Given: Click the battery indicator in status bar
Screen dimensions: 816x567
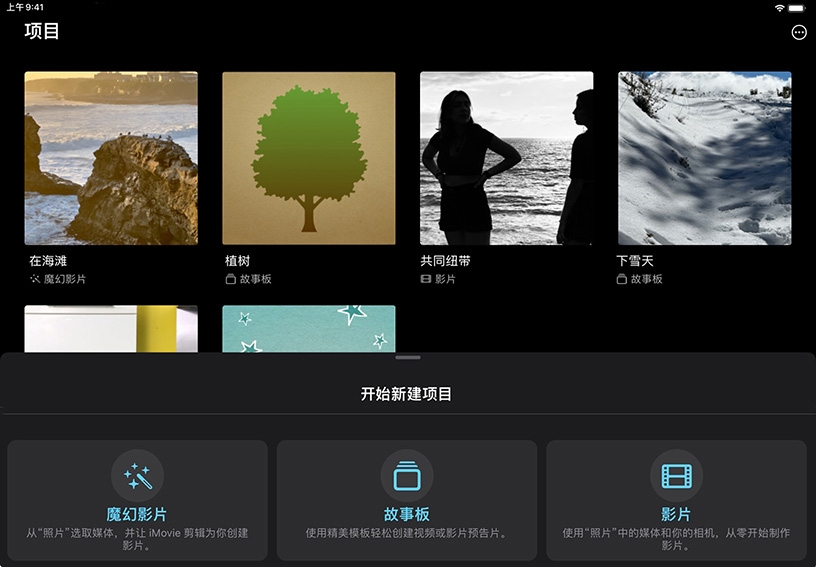Looking at the screenshot, I should [799, 7].
